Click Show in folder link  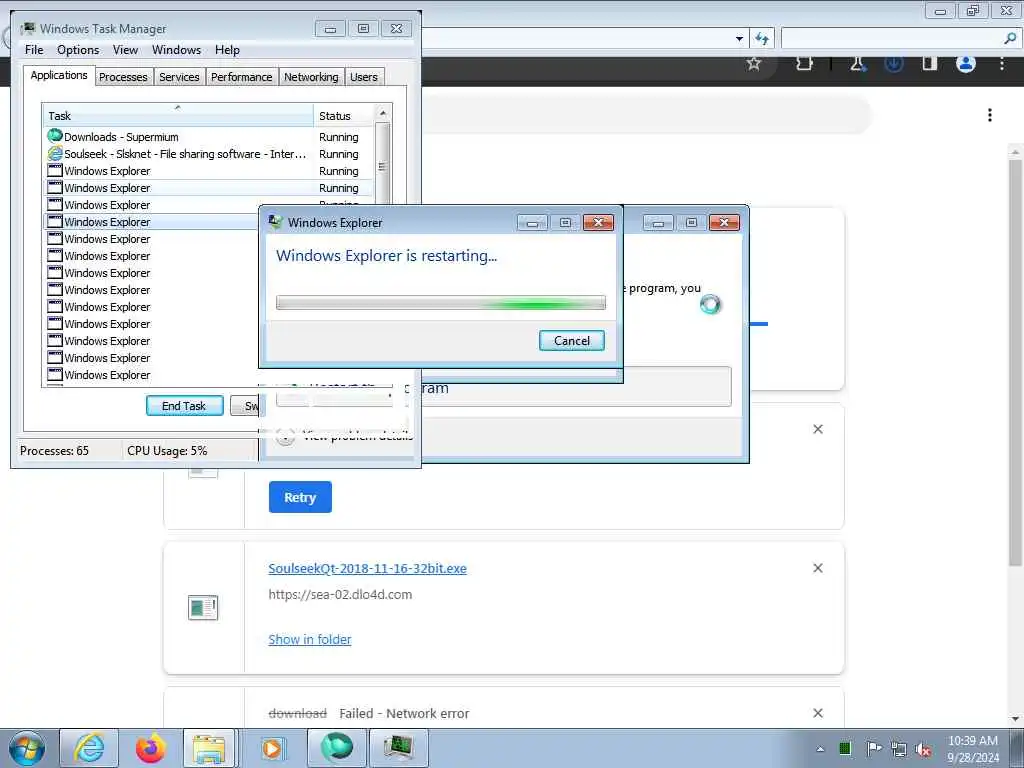point(310,639)
